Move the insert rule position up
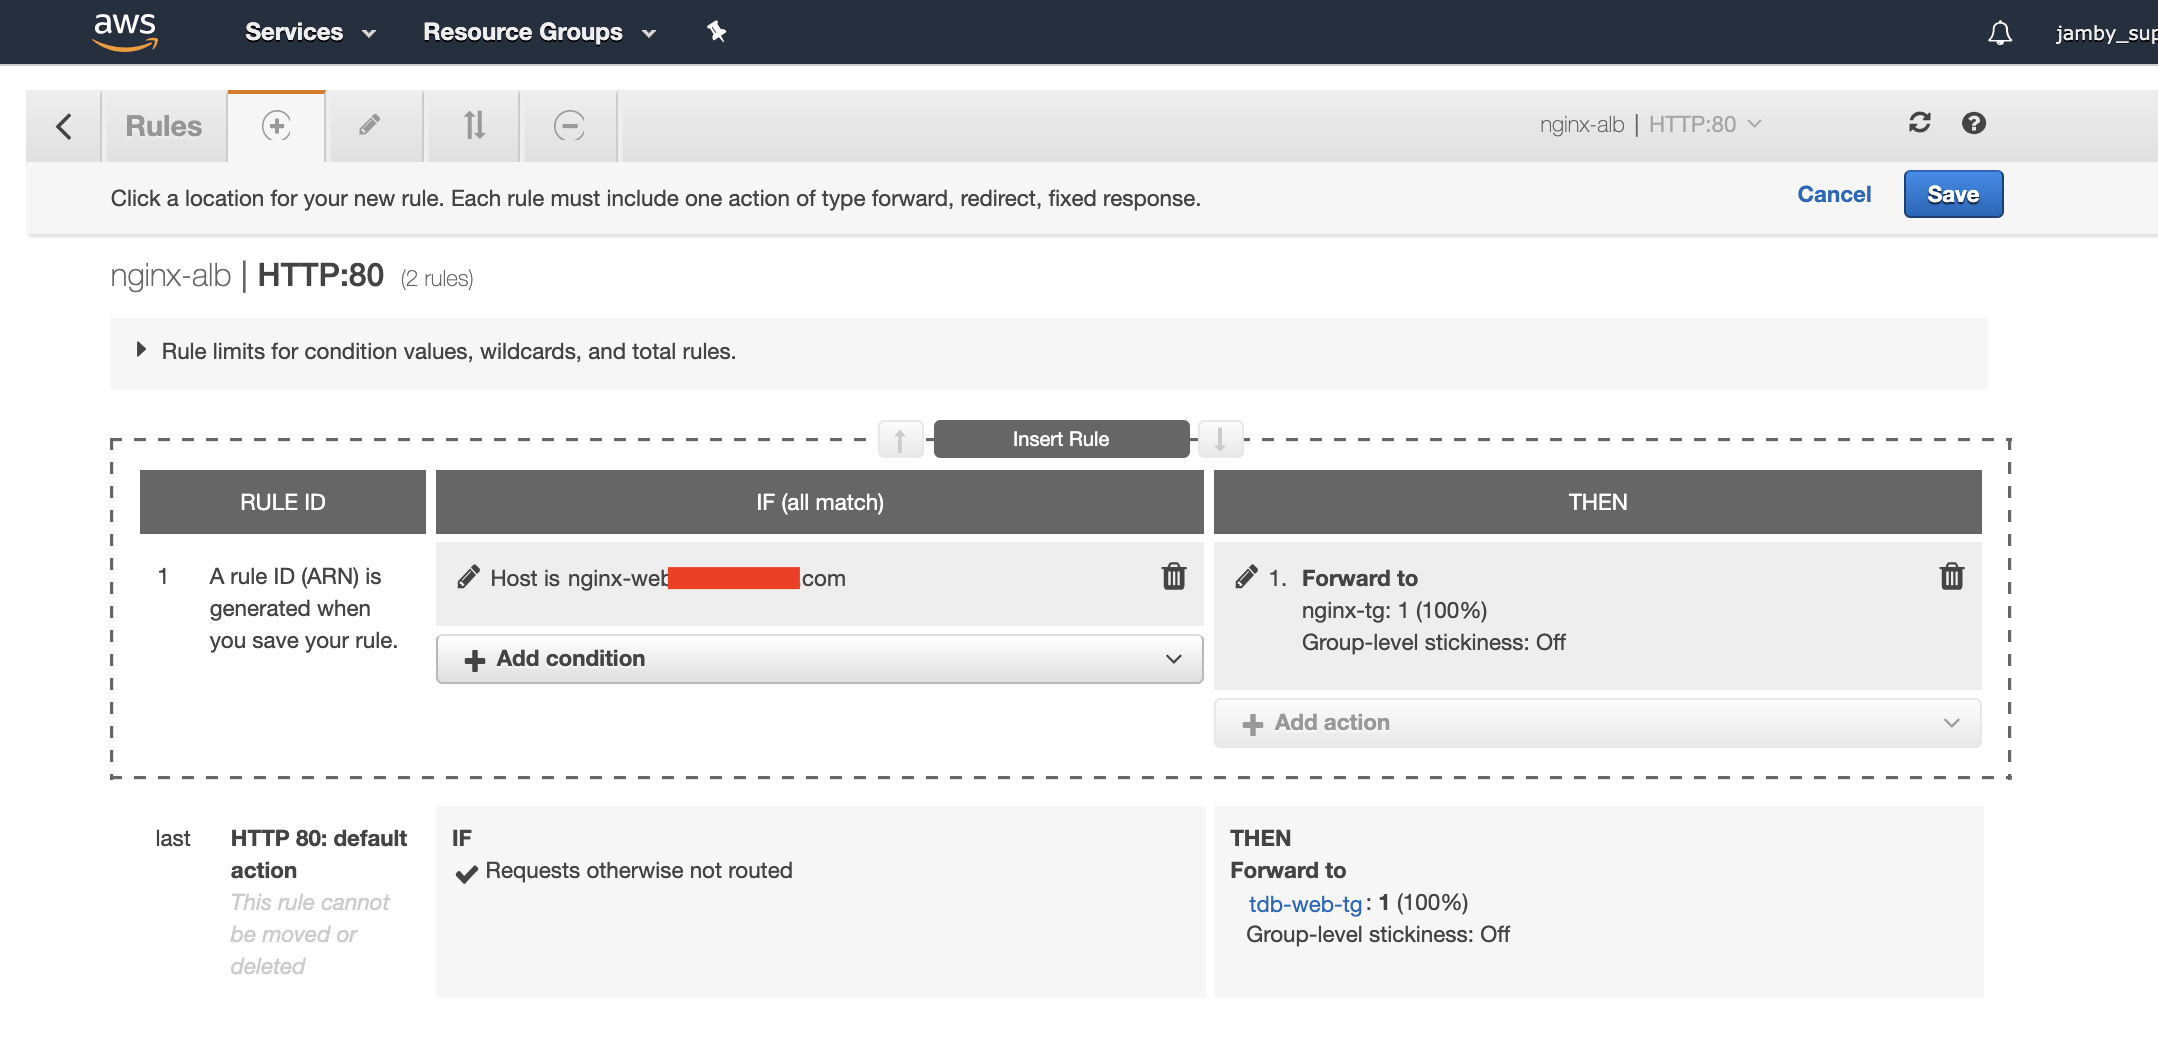2158x1064 pixels. [900, 439]
